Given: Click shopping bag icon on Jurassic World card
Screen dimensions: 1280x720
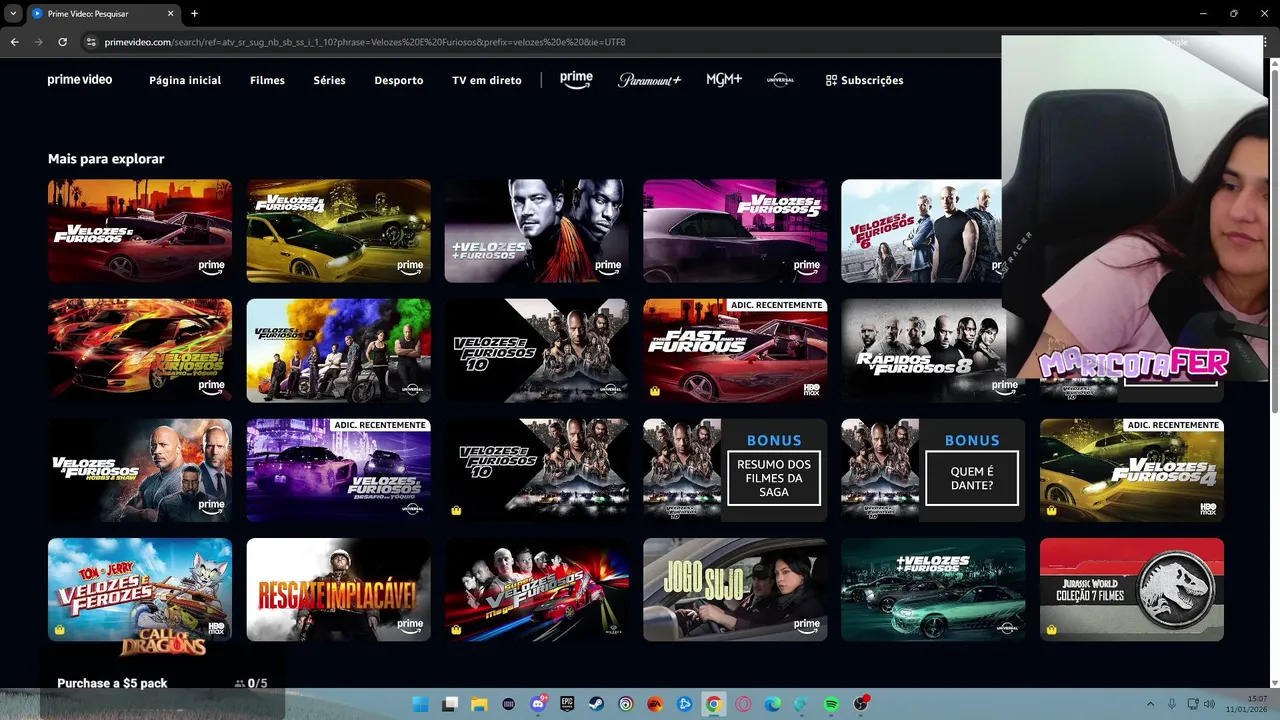Looking at the screenshot, I should (1052, 630).
